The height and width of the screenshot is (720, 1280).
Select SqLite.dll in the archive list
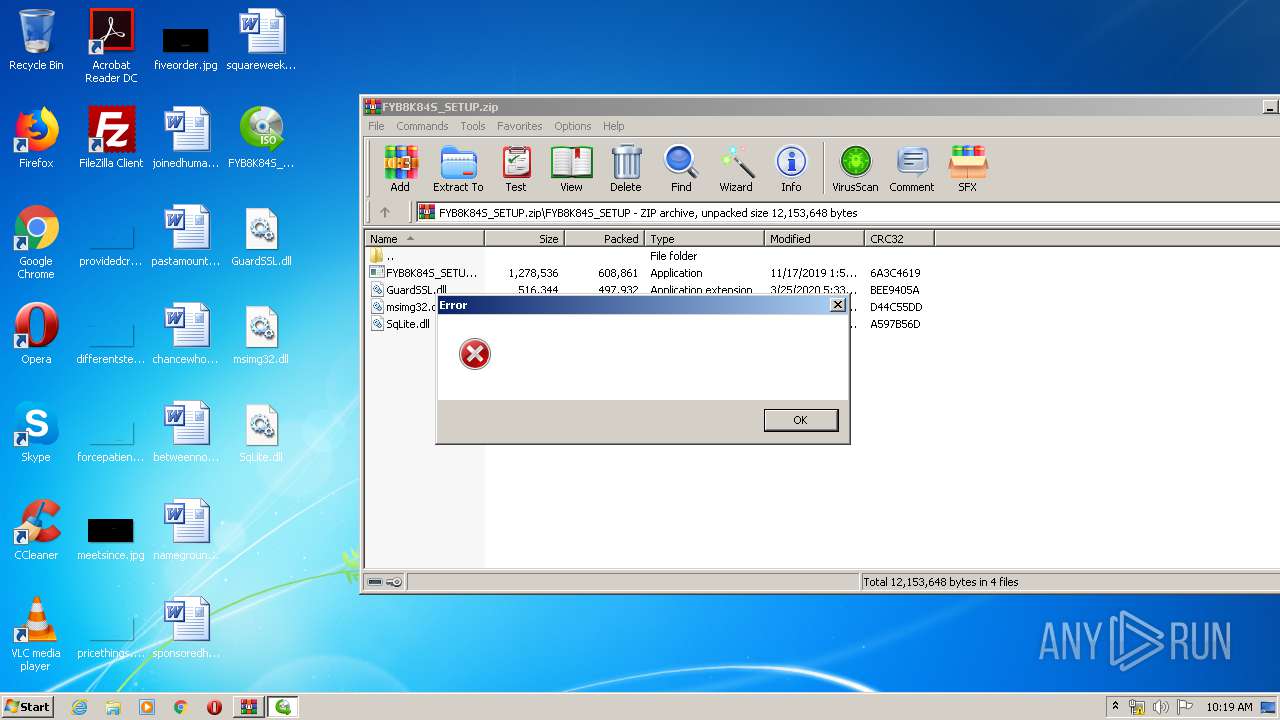point(400,324)
